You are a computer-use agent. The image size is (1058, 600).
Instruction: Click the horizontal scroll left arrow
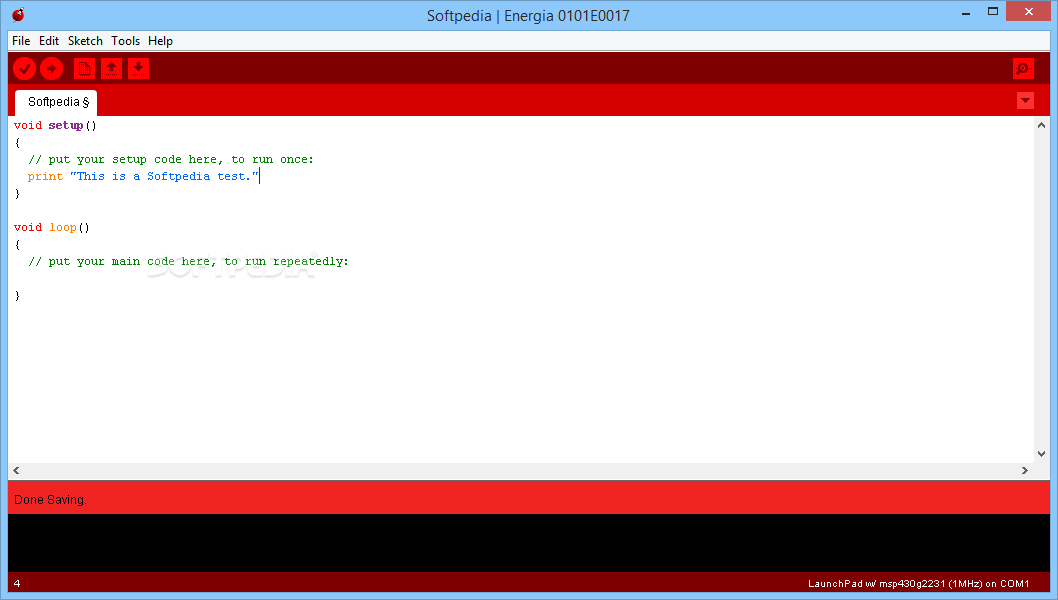16,470
